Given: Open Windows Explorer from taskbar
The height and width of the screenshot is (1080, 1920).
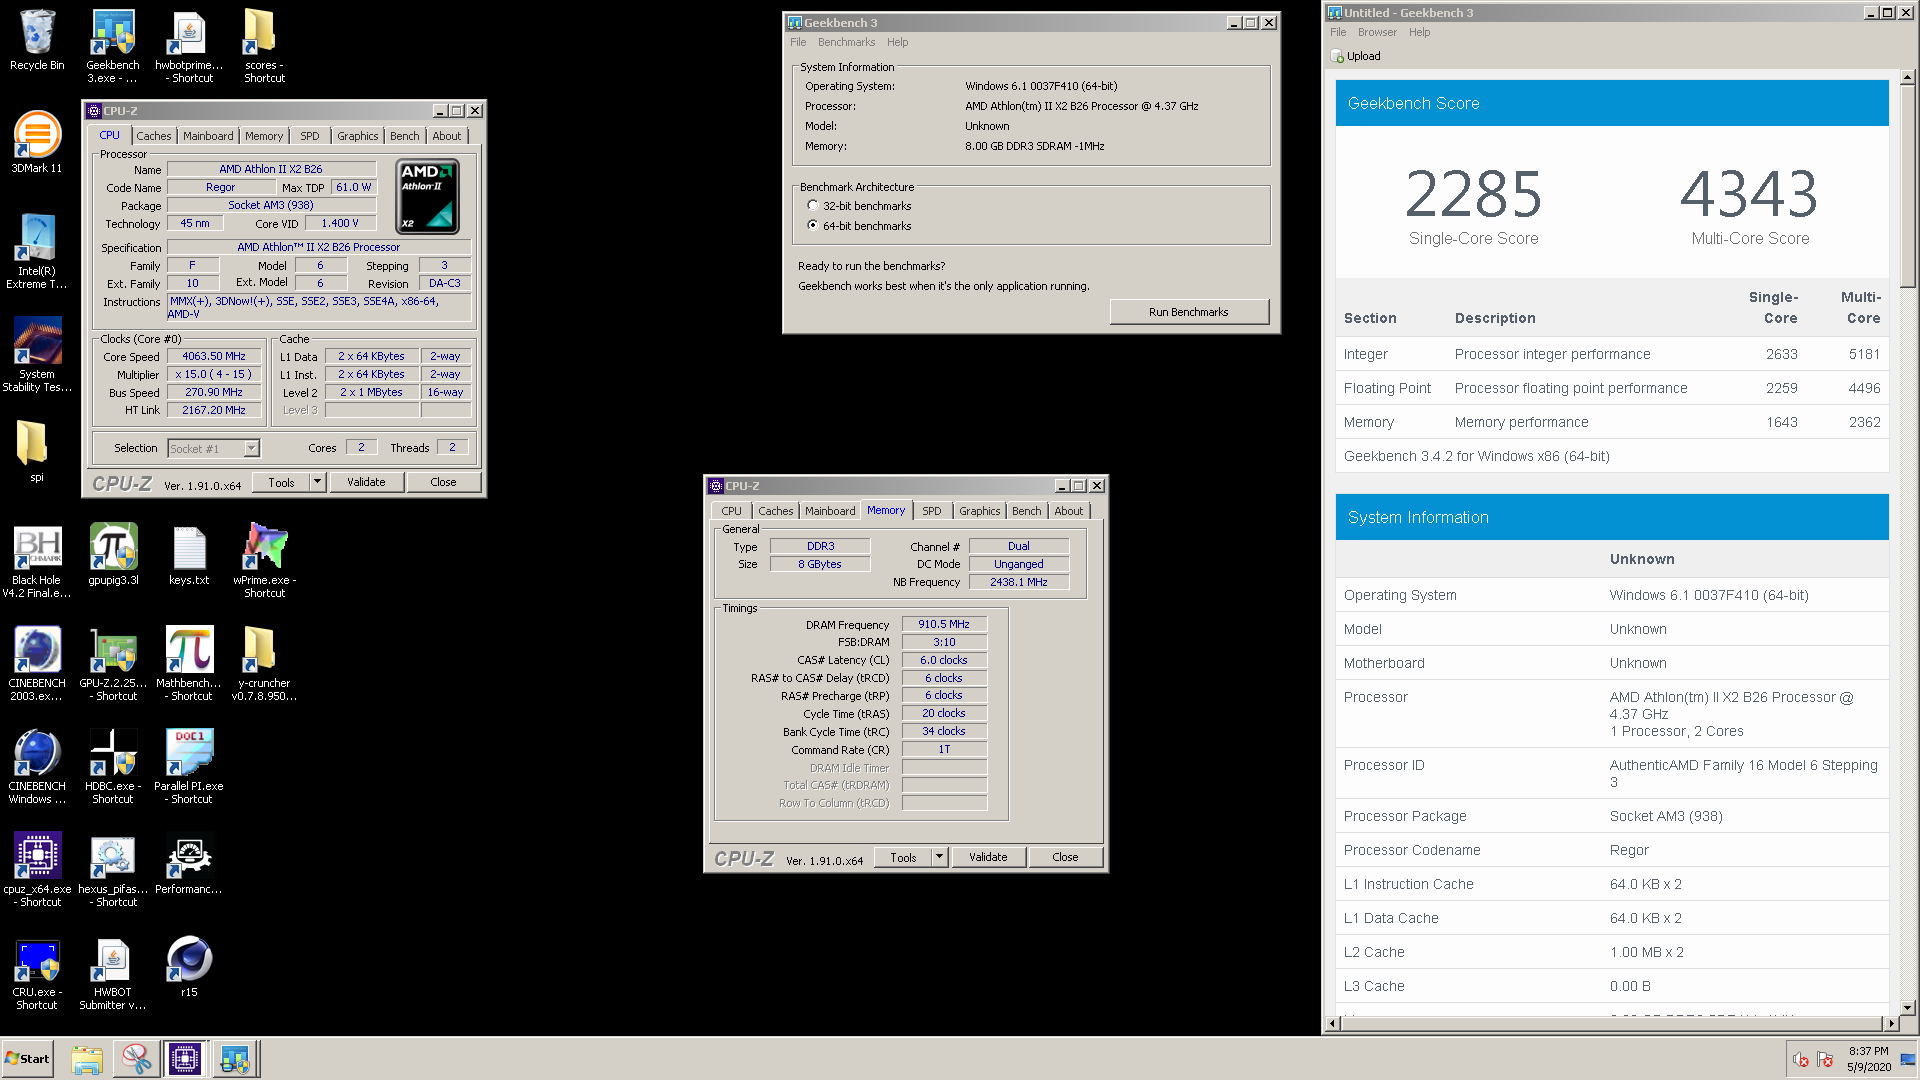Looking at the screenshot, I should (x=87, y=1059).
